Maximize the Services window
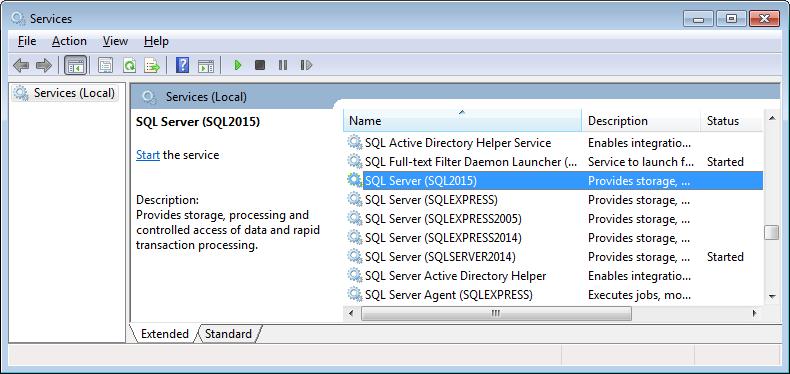Screen dimensions: 790x374 [731, 19]
